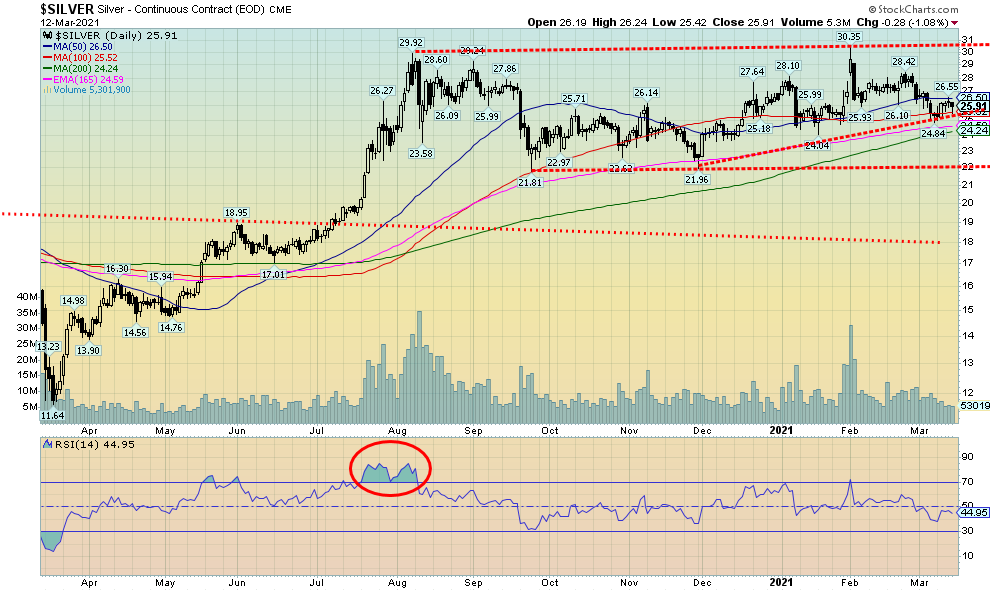Click the red circle on RSI overbought zone
This screenshot has height=591, width=990.
coord(391,469)
